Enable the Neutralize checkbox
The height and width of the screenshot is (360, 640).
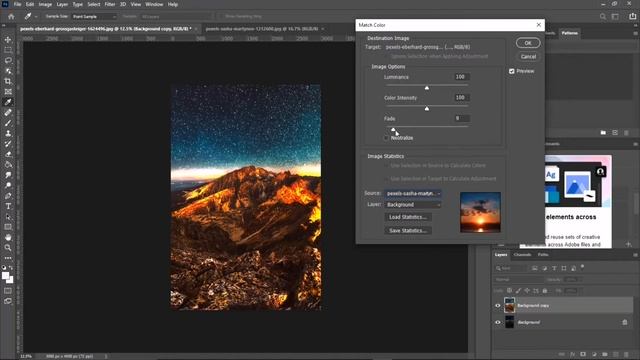(x=386, y=138)
